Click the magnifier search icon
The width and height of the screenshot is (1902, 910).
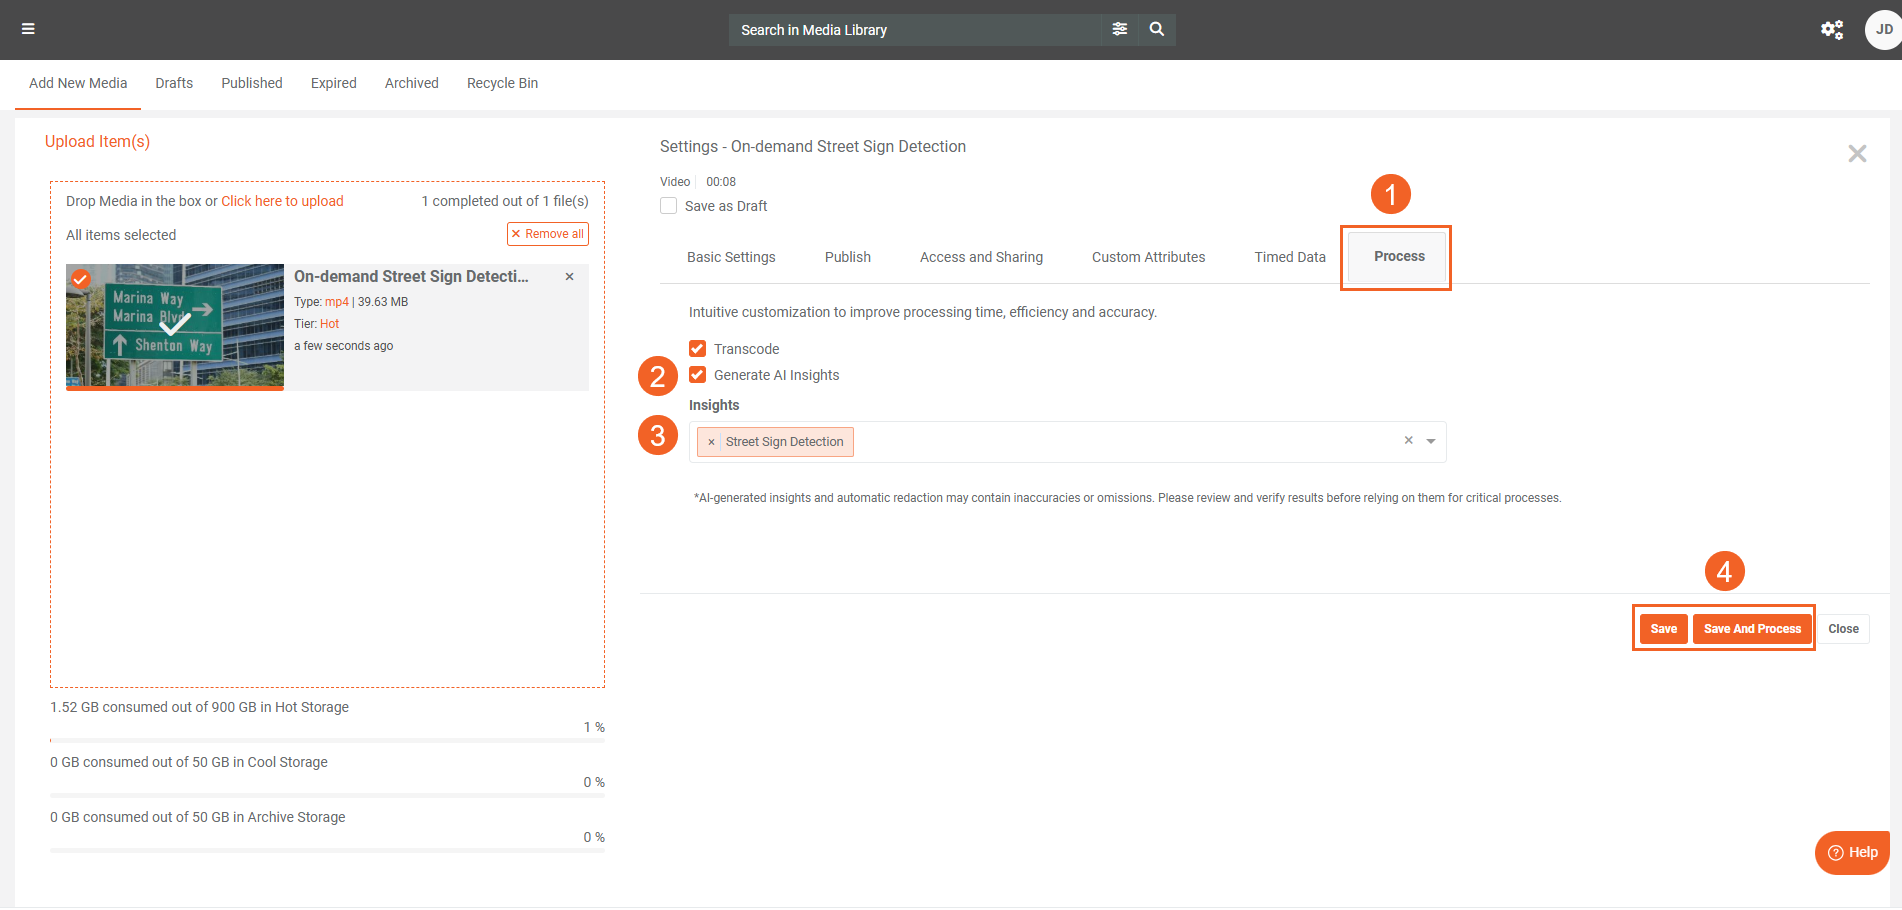(1156, 29)
